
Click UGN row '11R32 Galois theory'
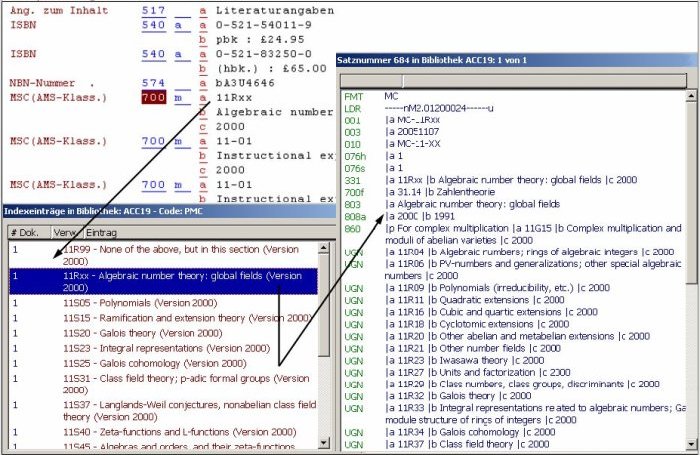tap(513, 396)
